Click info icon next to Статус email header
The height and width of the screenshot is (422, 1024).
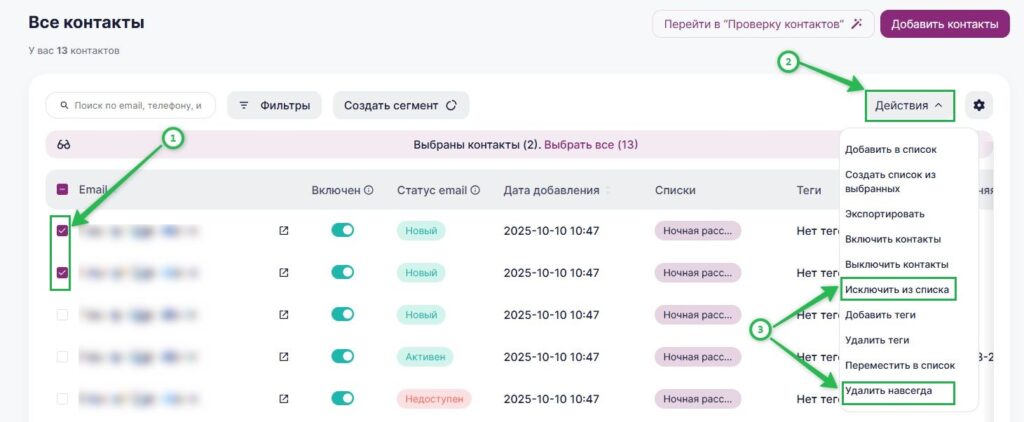coord(475,191)
